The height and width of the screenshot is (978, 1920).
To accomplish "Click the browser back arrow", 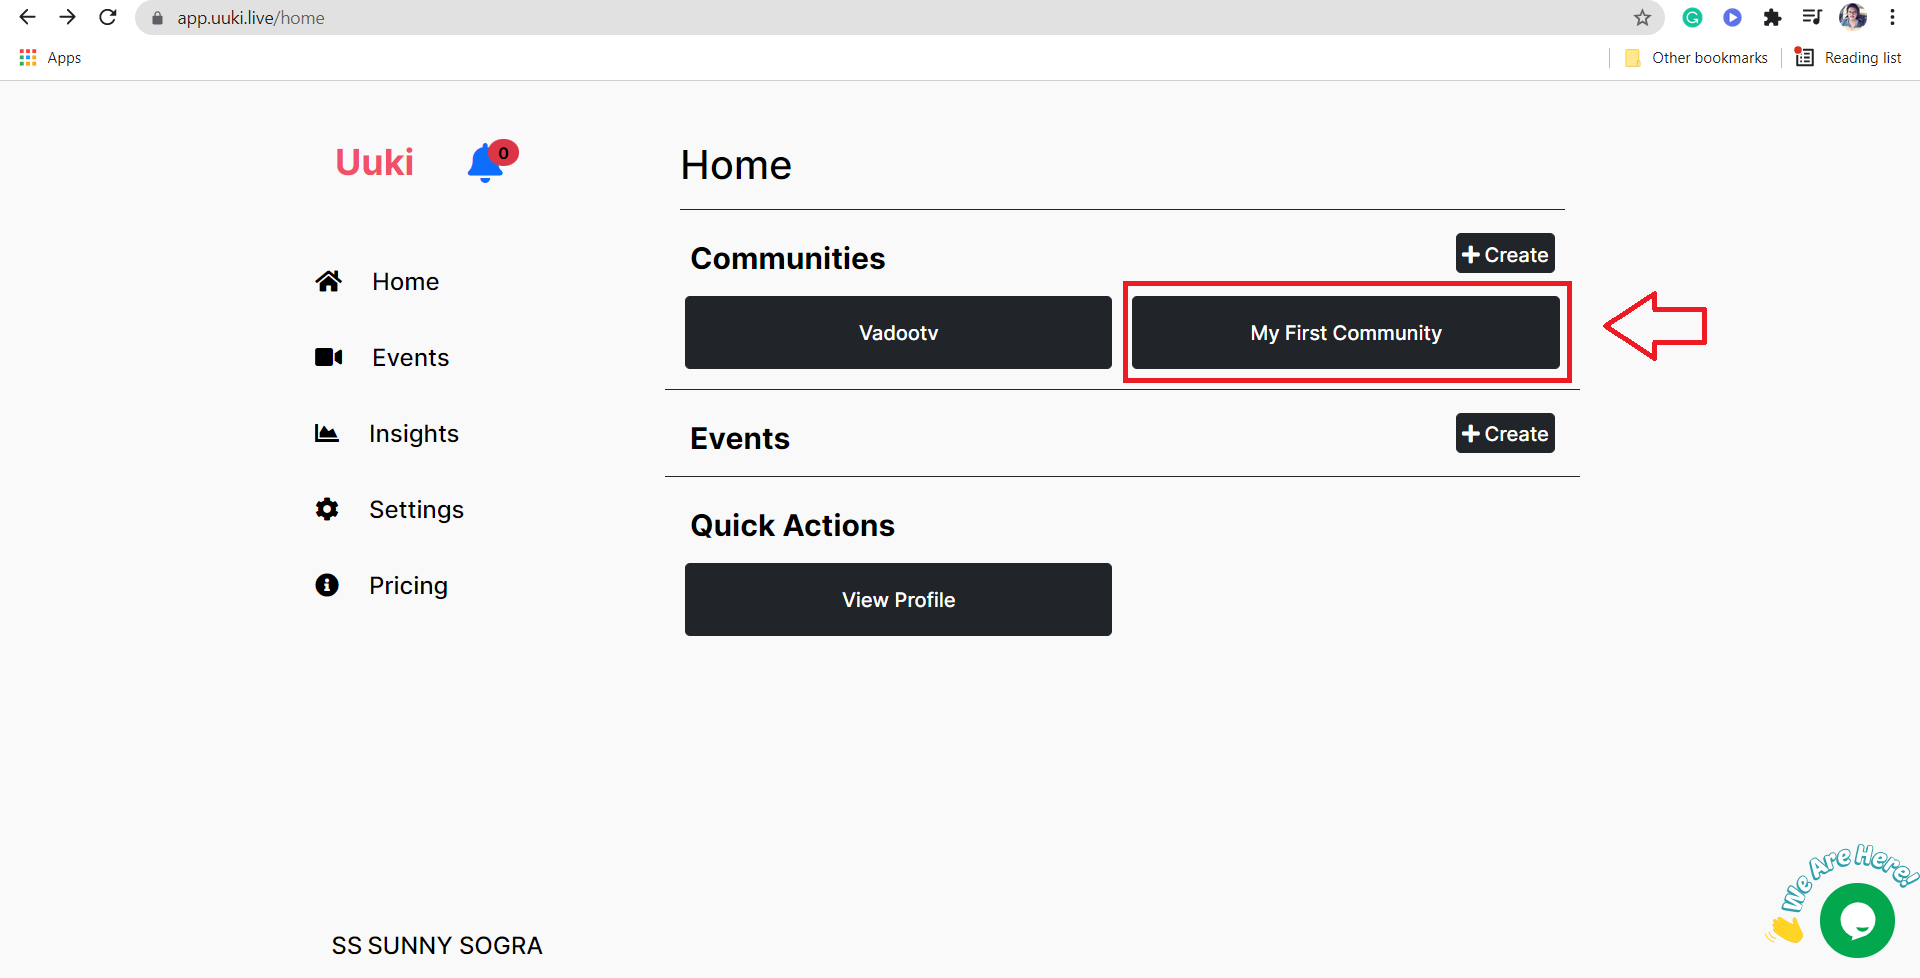I will point(27,17).
